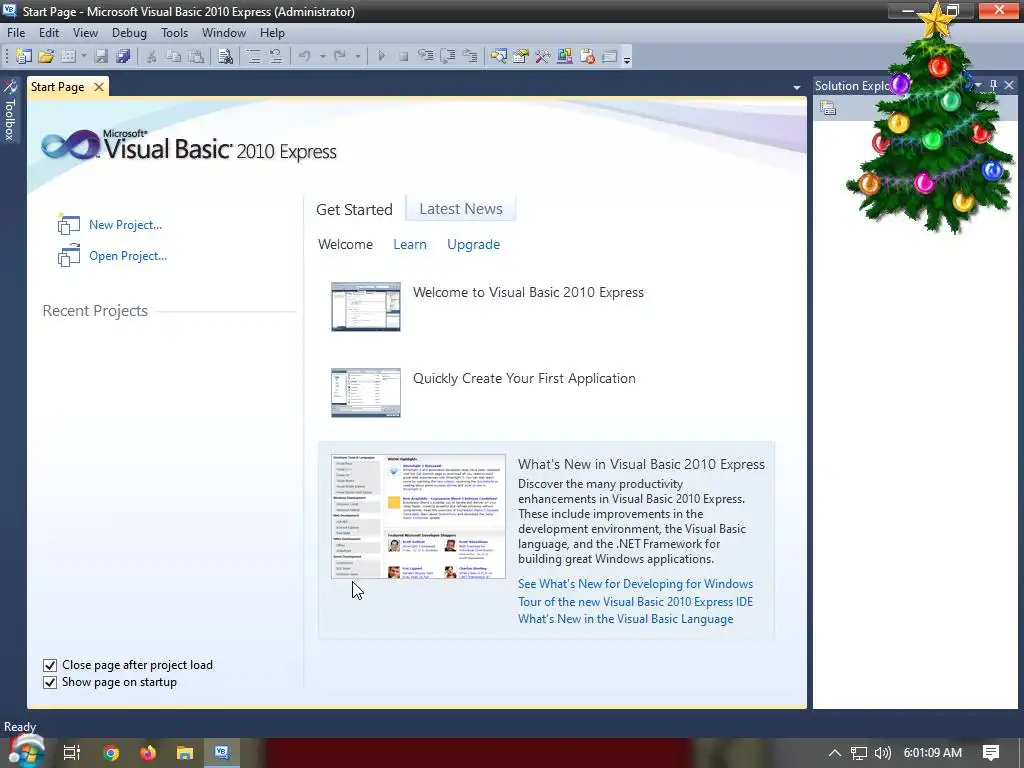Toggle Close page after project load checkbox
The image size is (1024, 768).
(x=50, y=665)
